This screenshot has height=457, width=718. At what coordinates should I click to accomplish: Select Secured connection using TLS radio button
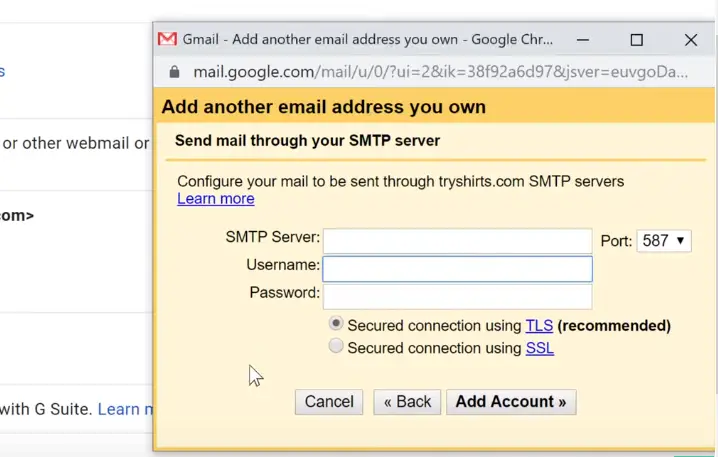pos(336,323)
